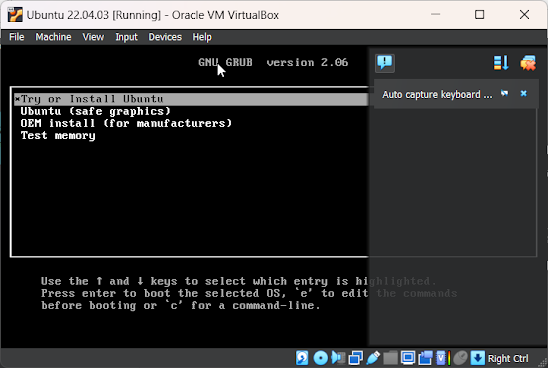
Task: Click the Right Ctrl host key label
Action: (x=508, y=358)
